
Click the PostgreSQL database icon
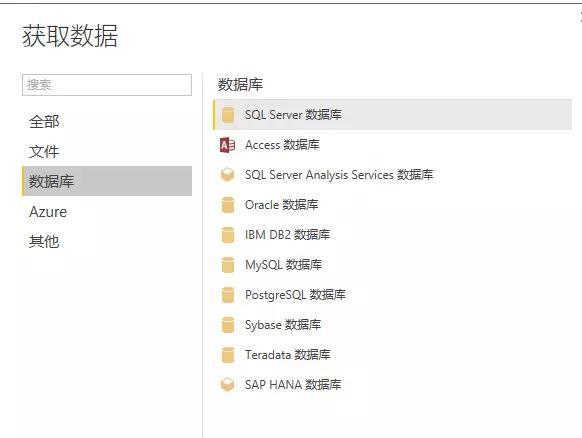pyautogui.click(x=228, y=295)
